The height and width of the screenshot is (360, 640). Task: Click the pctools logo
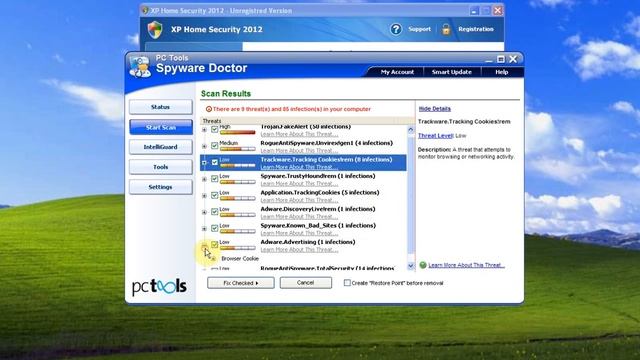(x=159, y=287)
